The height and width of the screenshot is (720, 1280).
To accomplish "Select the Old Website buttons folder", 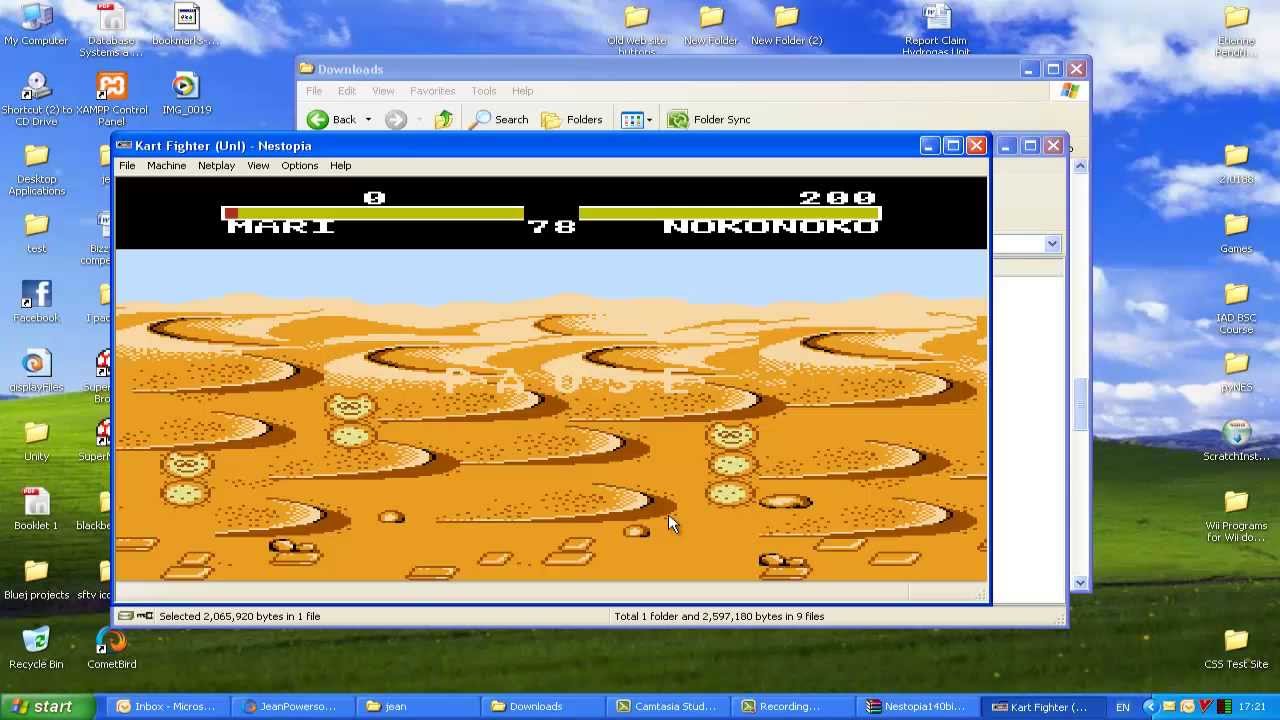I will coord(636,30).
